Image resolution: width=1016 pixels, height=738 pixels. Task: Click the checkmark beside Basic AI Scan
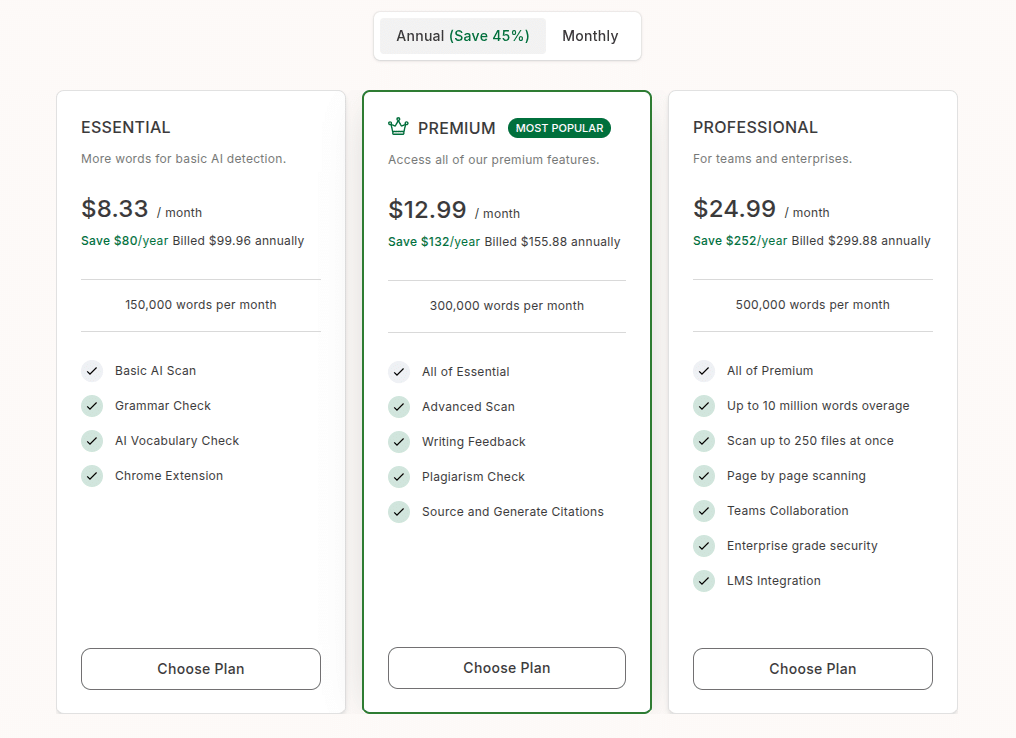tap(92, 371)
